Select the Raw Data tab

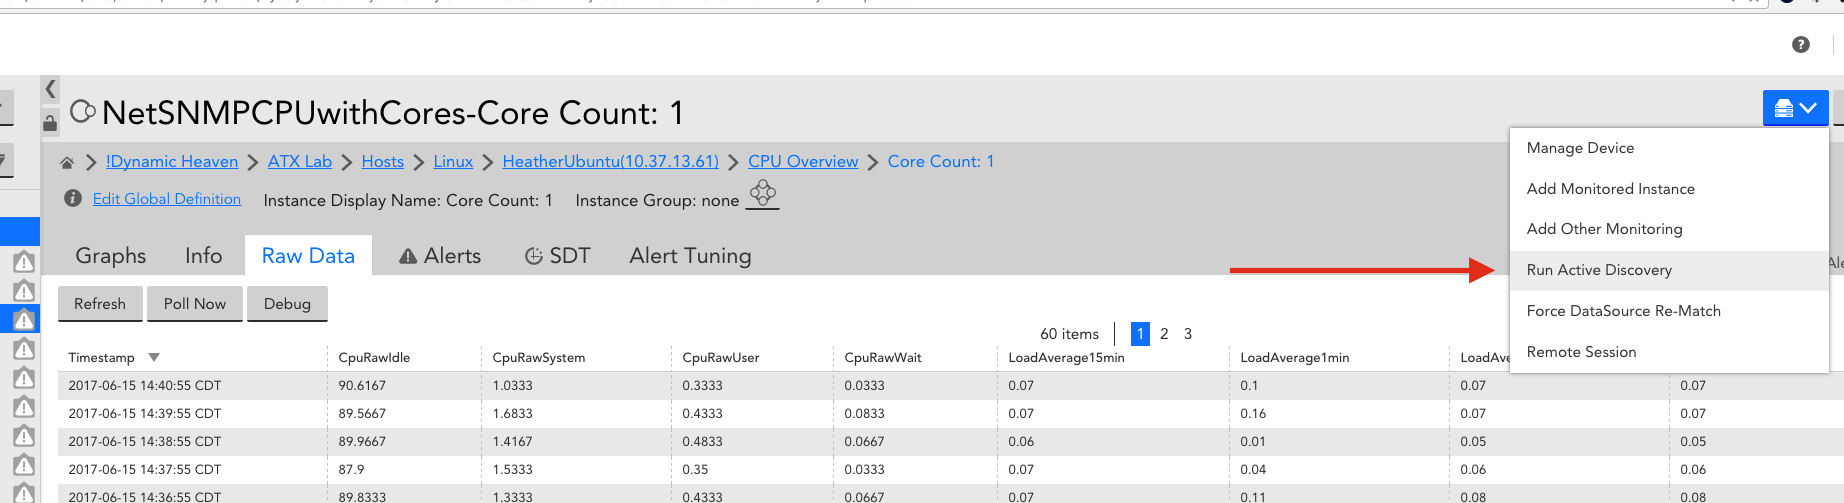pos(308,256)
